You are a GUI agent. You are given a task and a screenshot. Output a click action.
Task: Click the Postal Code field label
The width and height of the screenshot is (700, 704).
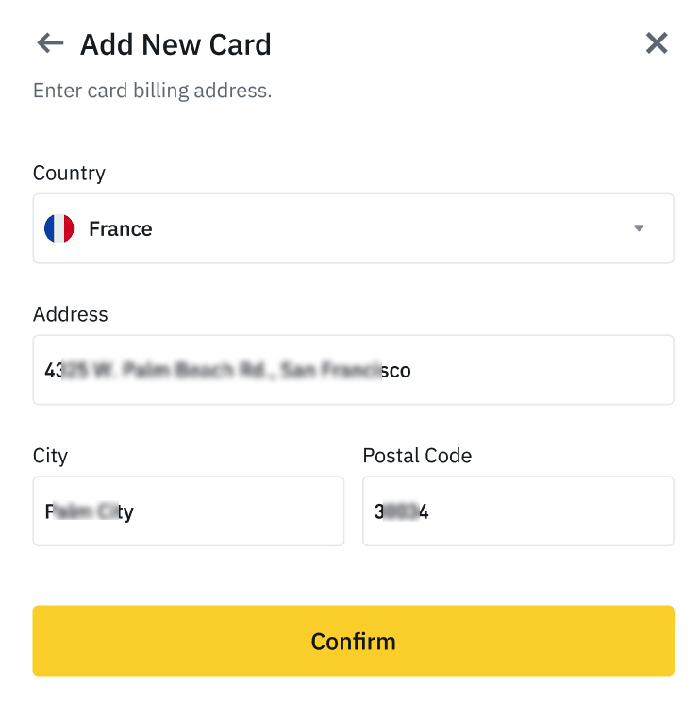point(417,455)
